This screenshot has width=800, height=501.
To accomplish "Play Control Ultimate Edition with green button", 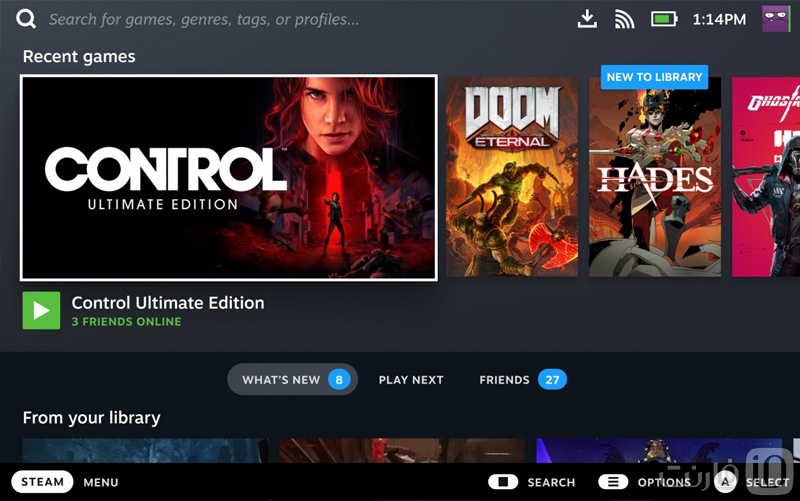I will click(41, 310).
